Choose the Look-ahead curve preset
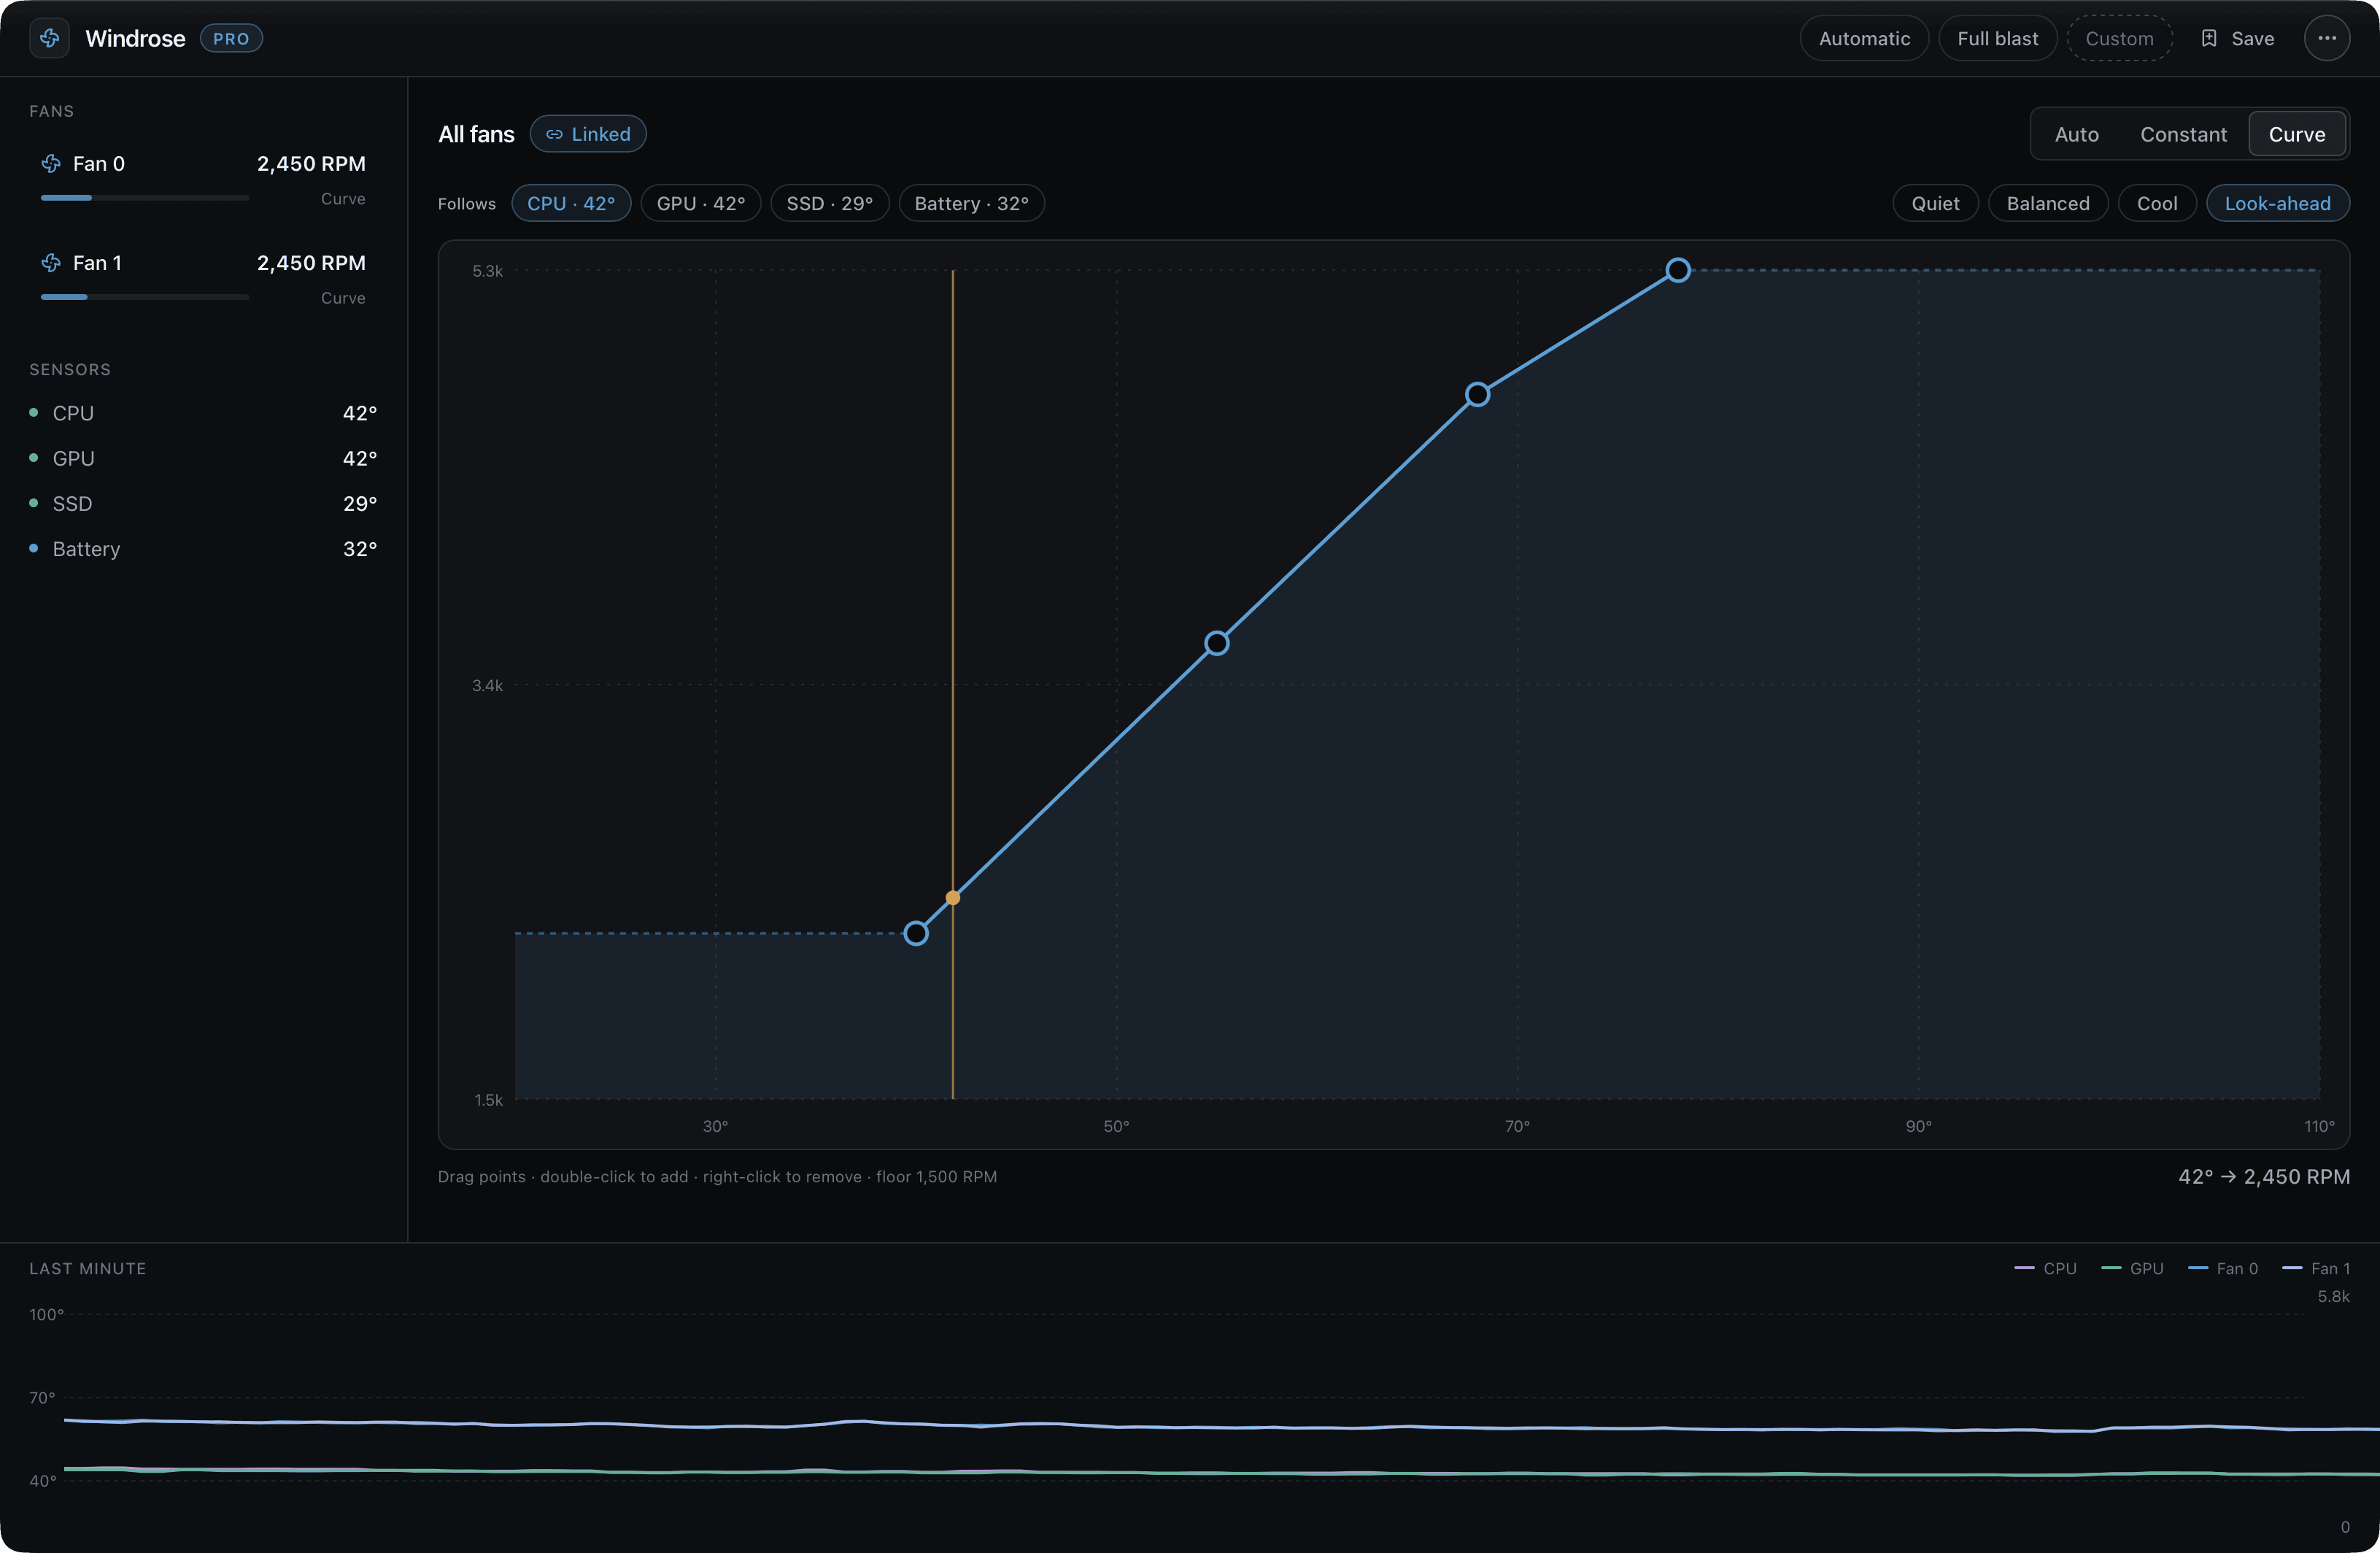Image resolution: width=2380 pixels, height=1553 pixels. coord(2277,203)
